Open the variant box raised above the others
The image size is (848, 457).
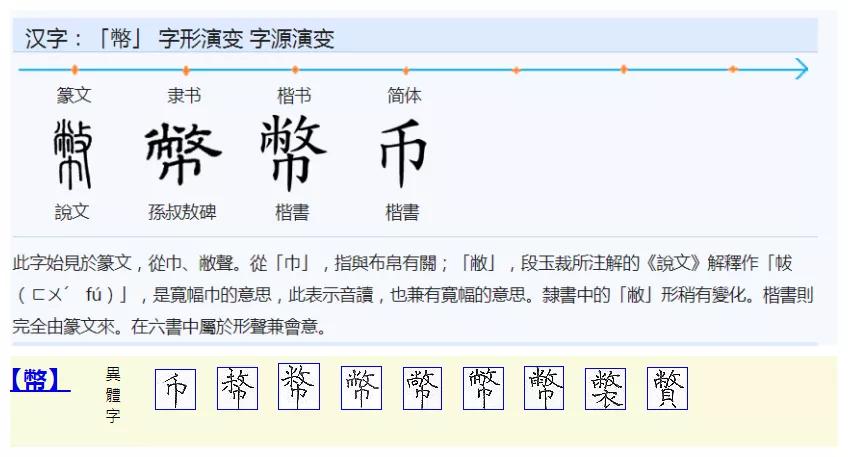pyautogui.click(x=299, y=386)
